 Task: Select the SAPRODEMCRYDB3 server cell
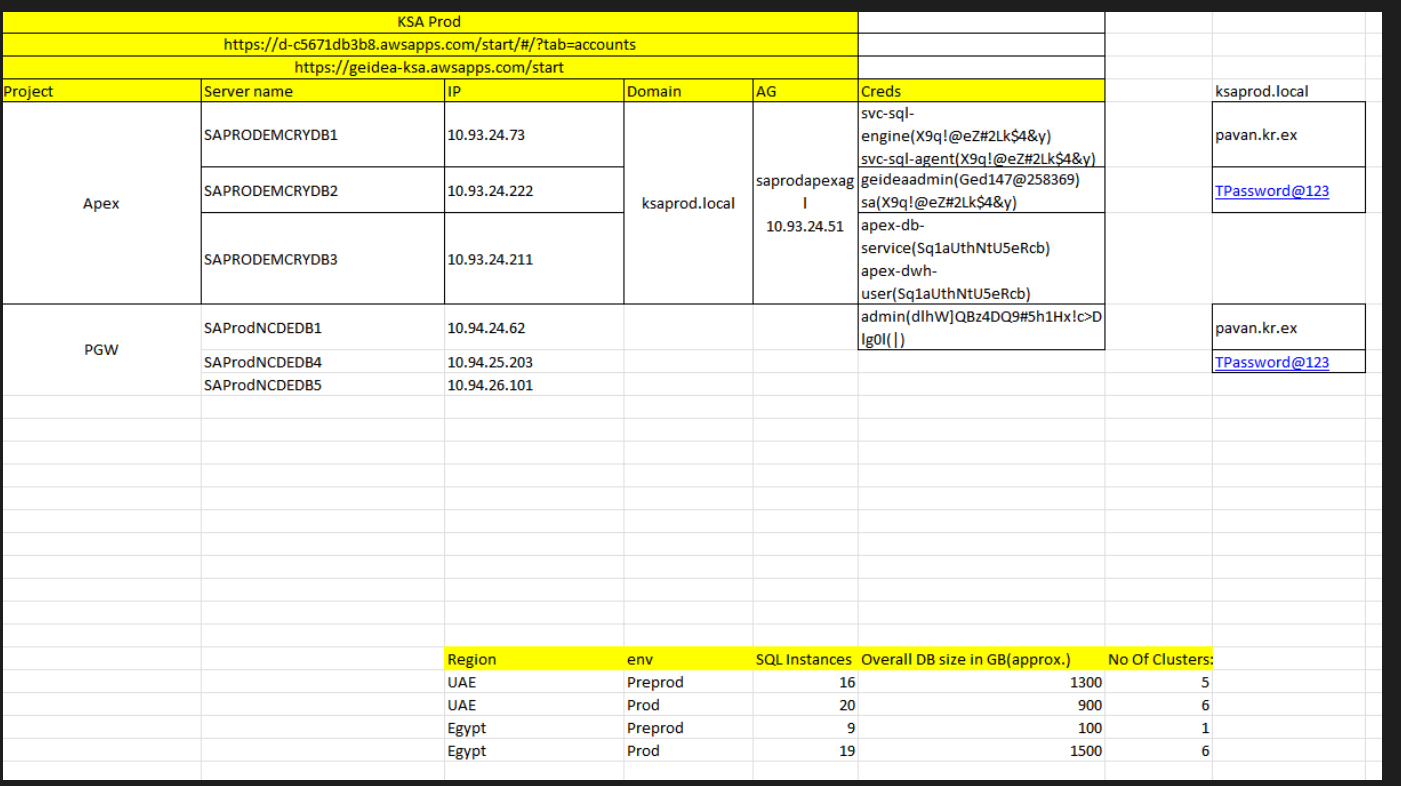(x=271, y=259)
